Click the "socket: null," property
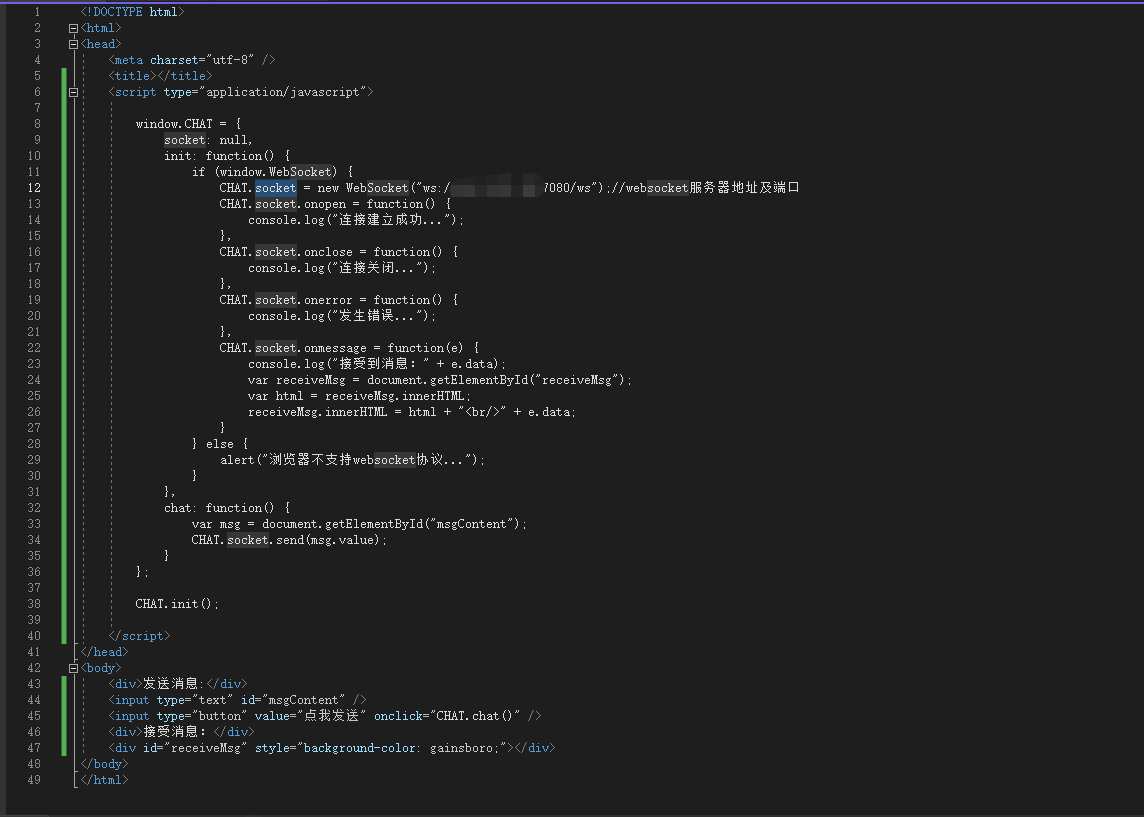Screen dimensions: 1144x817 click(208, 140)
